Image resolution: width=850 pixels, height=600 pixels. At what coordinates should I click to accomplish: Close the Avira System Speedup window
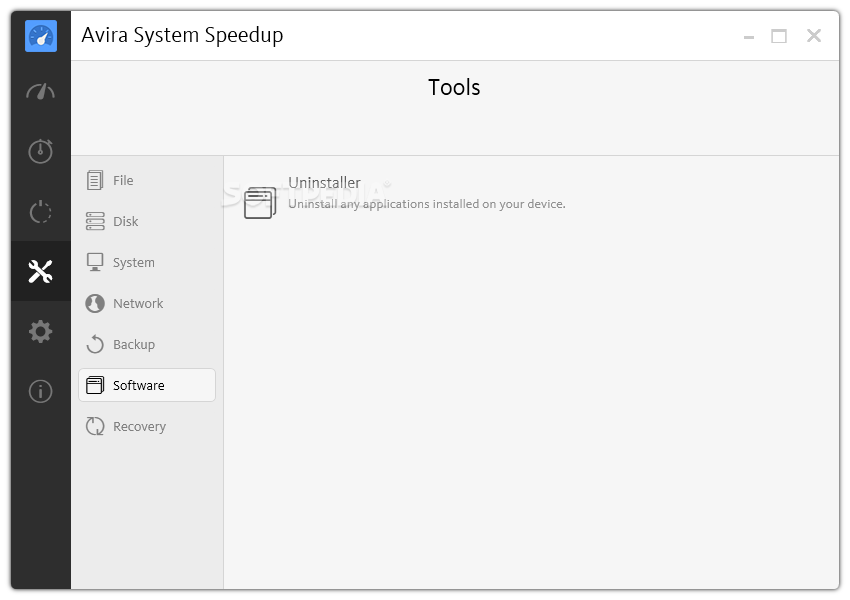point(814,36)
